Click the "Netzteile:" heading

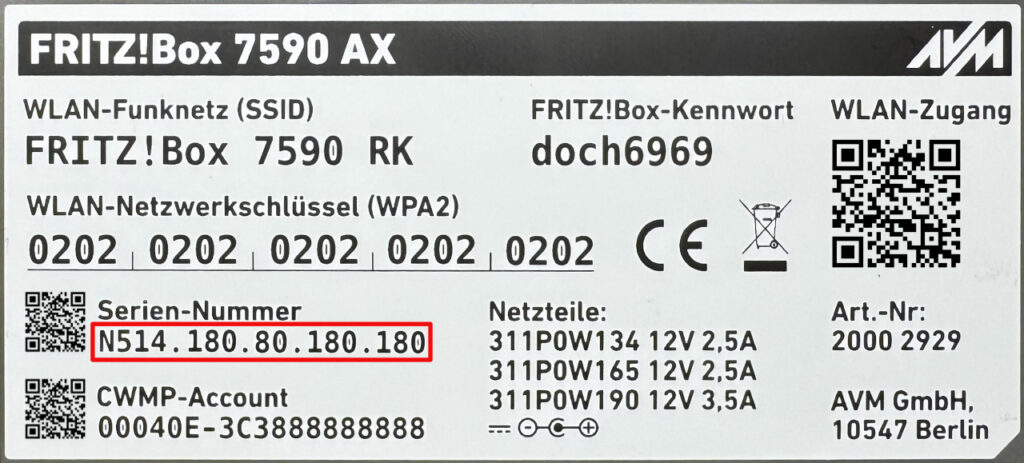point(548,312)
